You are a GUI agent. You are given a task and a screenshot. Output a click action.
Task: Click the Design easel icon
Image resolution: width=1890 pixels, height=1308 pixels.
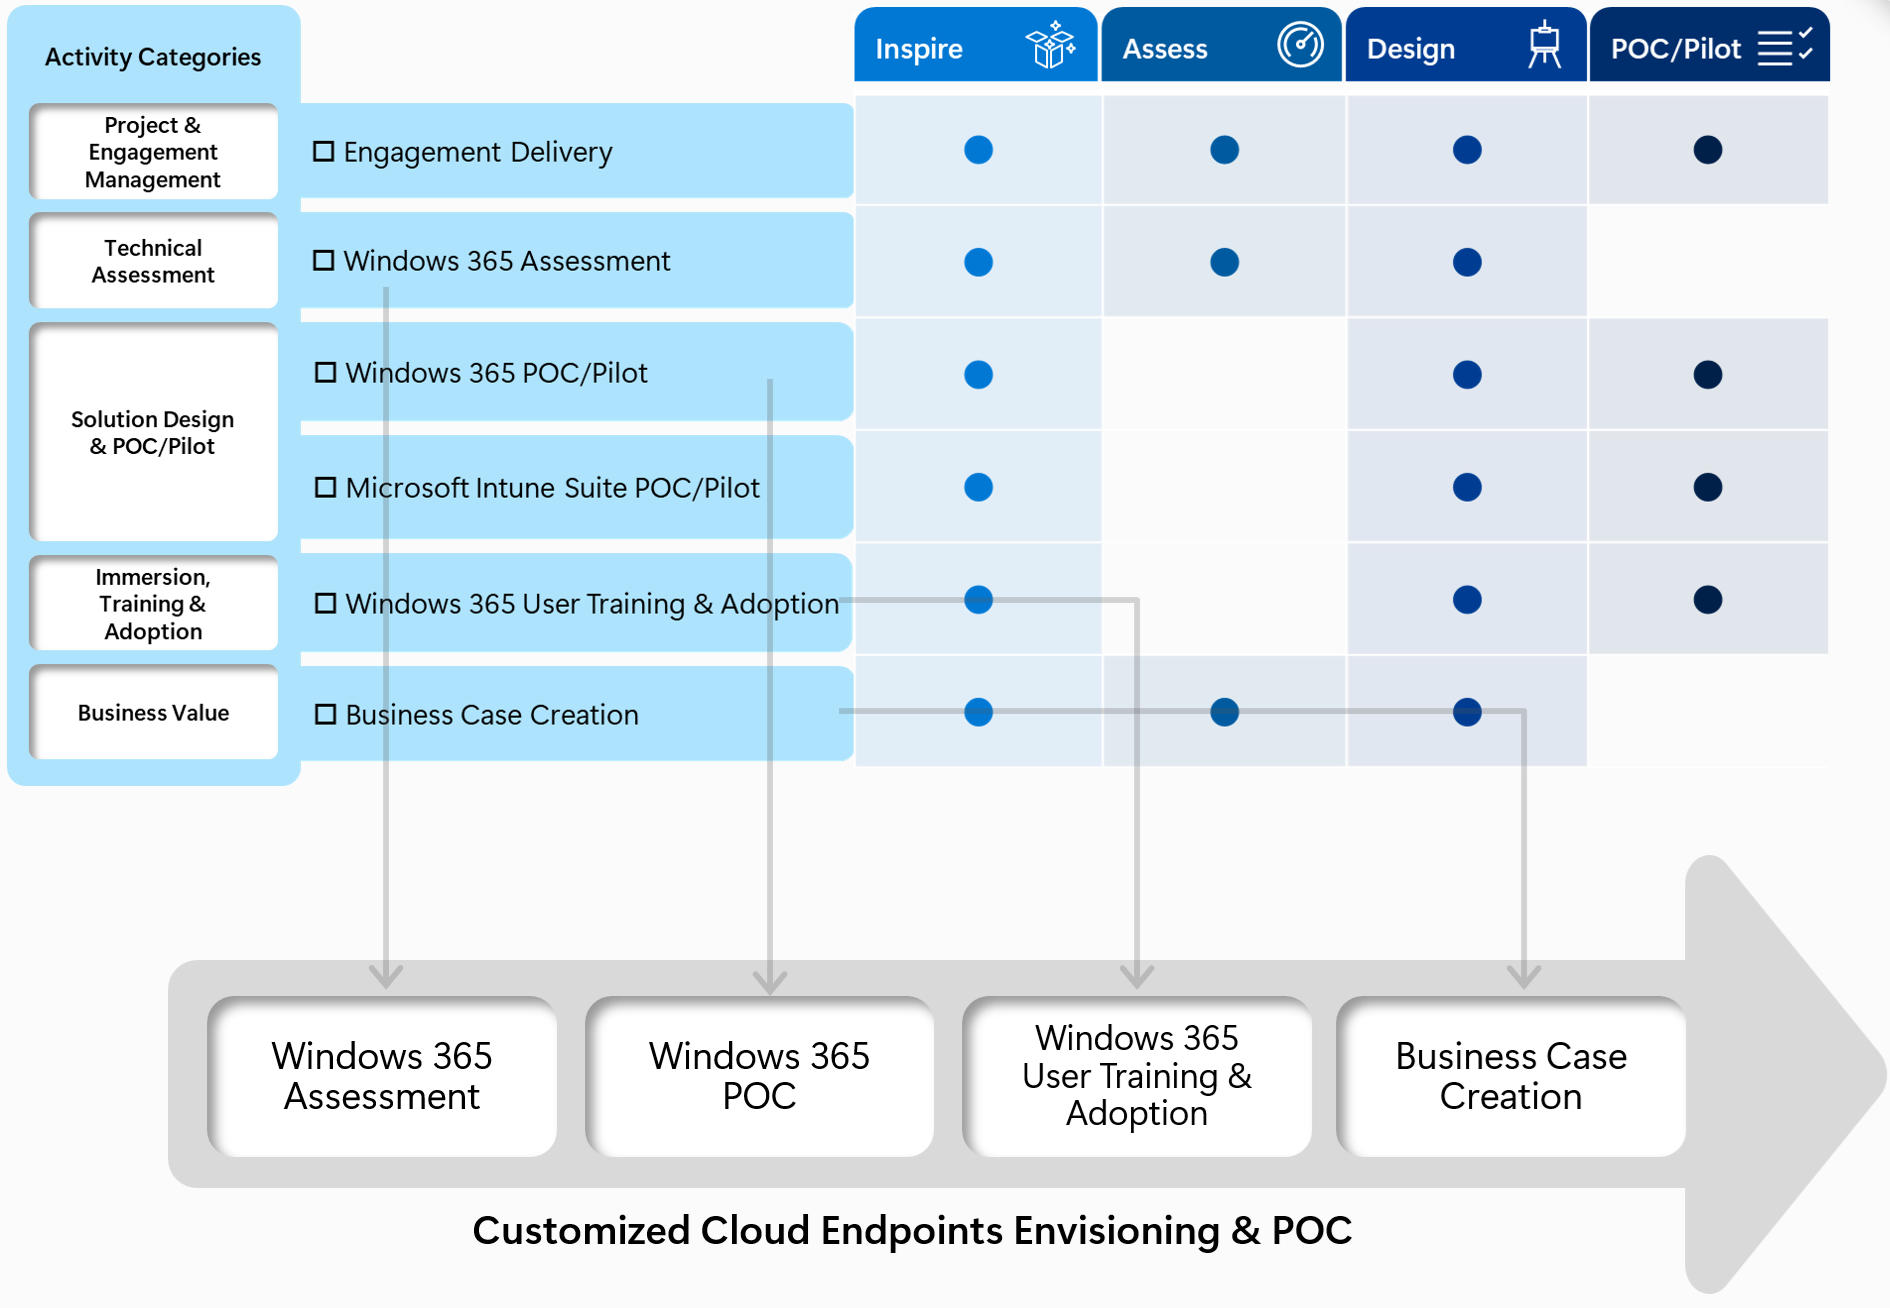point(1545,45)
